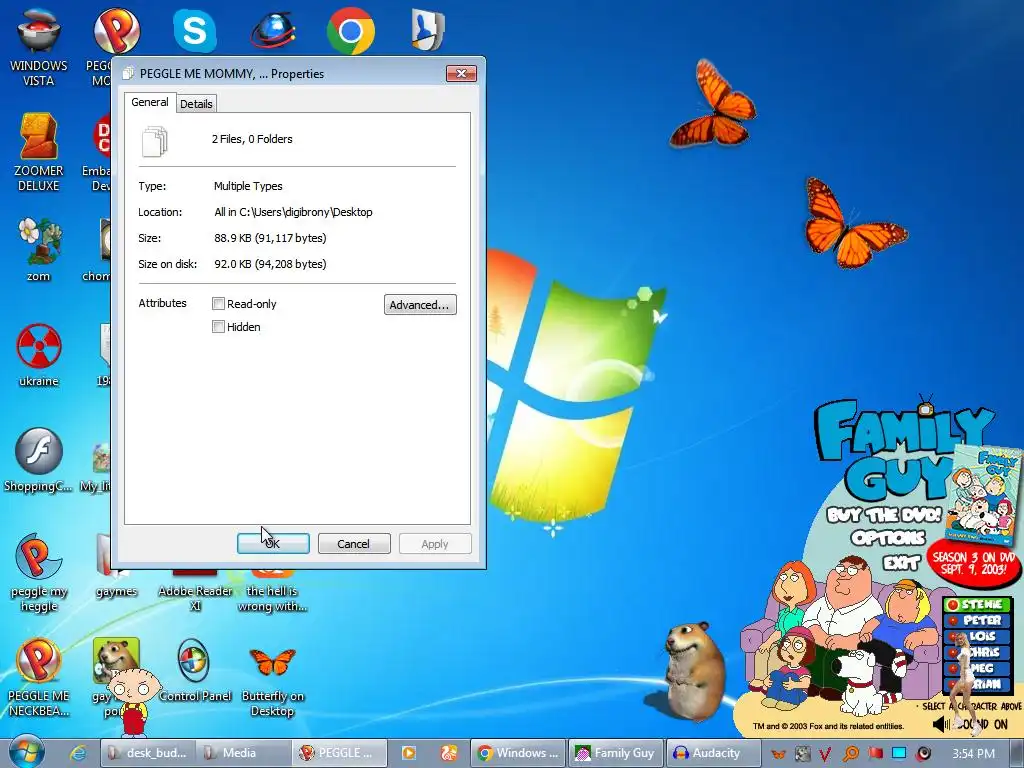Launch the Skype desktop shortcut
Screen dimensions: 1024x768
tap(195, 31)
